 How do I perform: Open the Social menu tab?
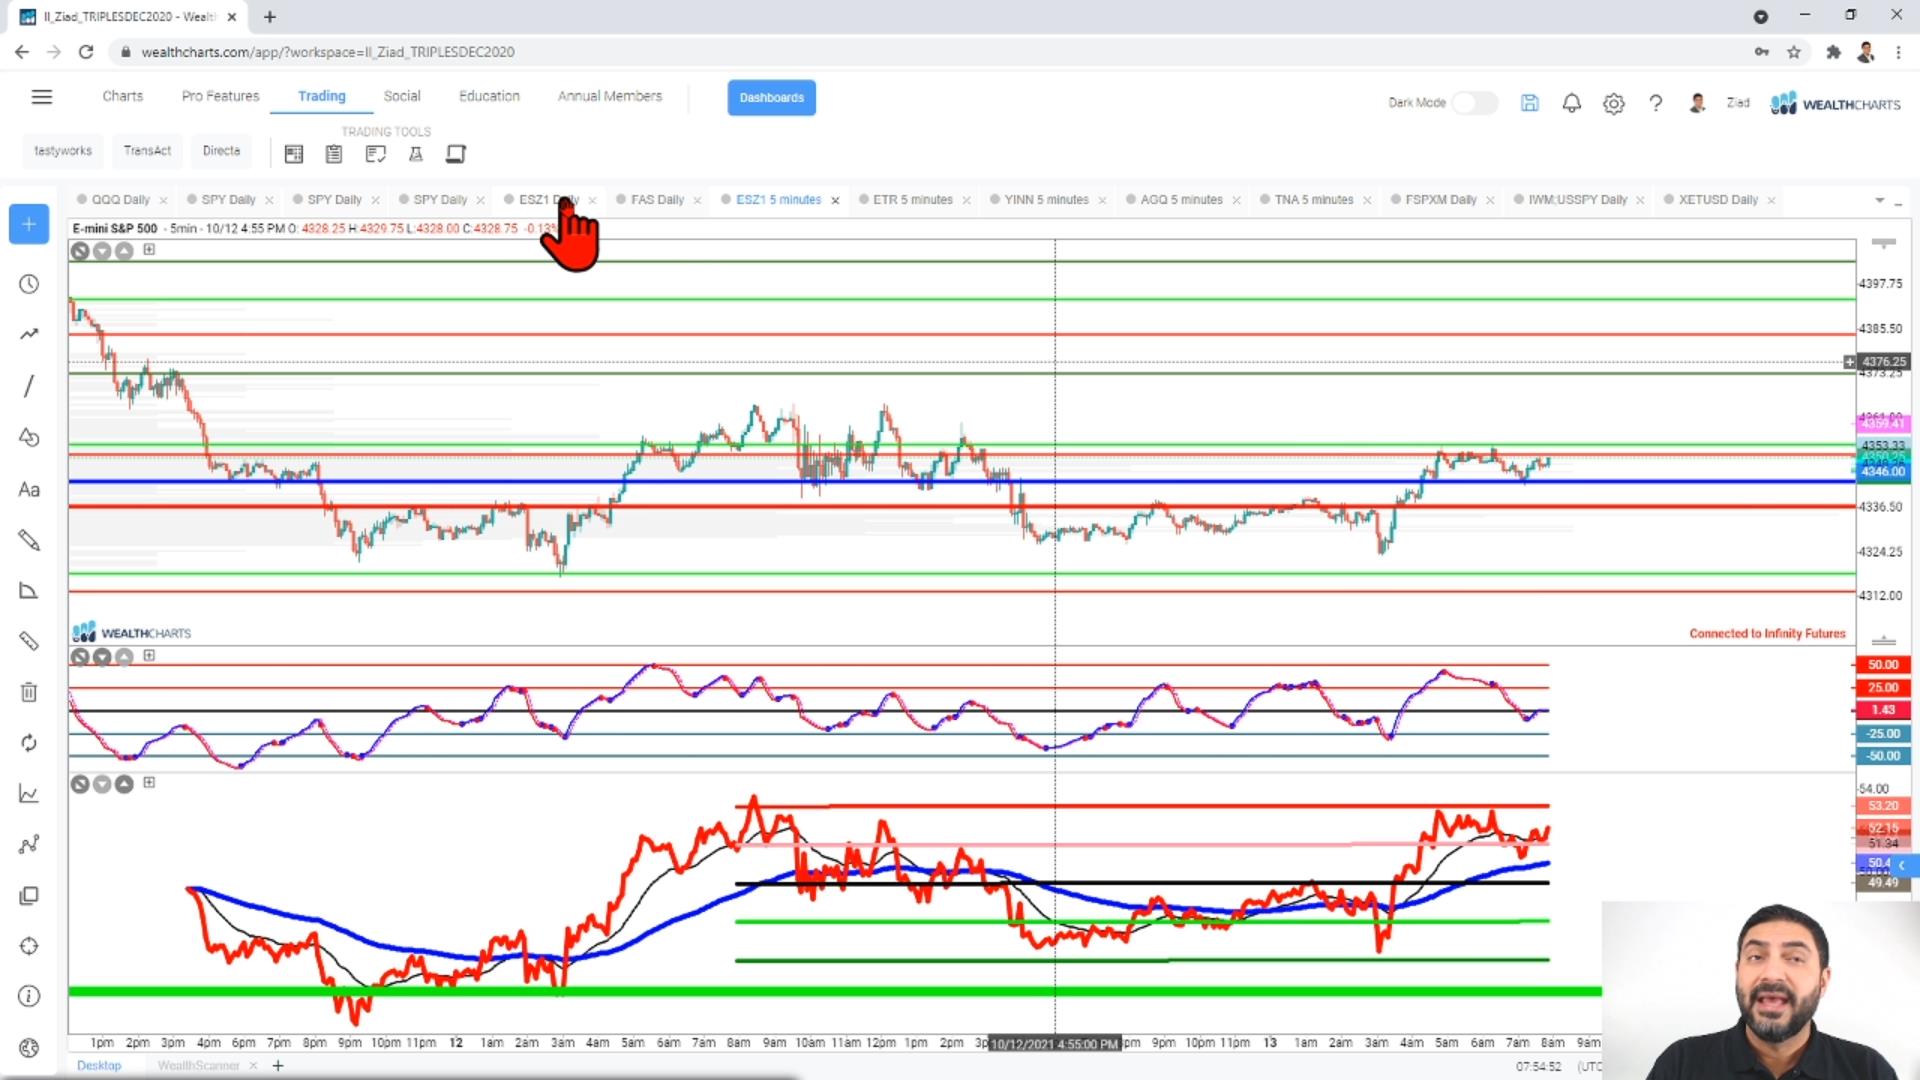402,96
